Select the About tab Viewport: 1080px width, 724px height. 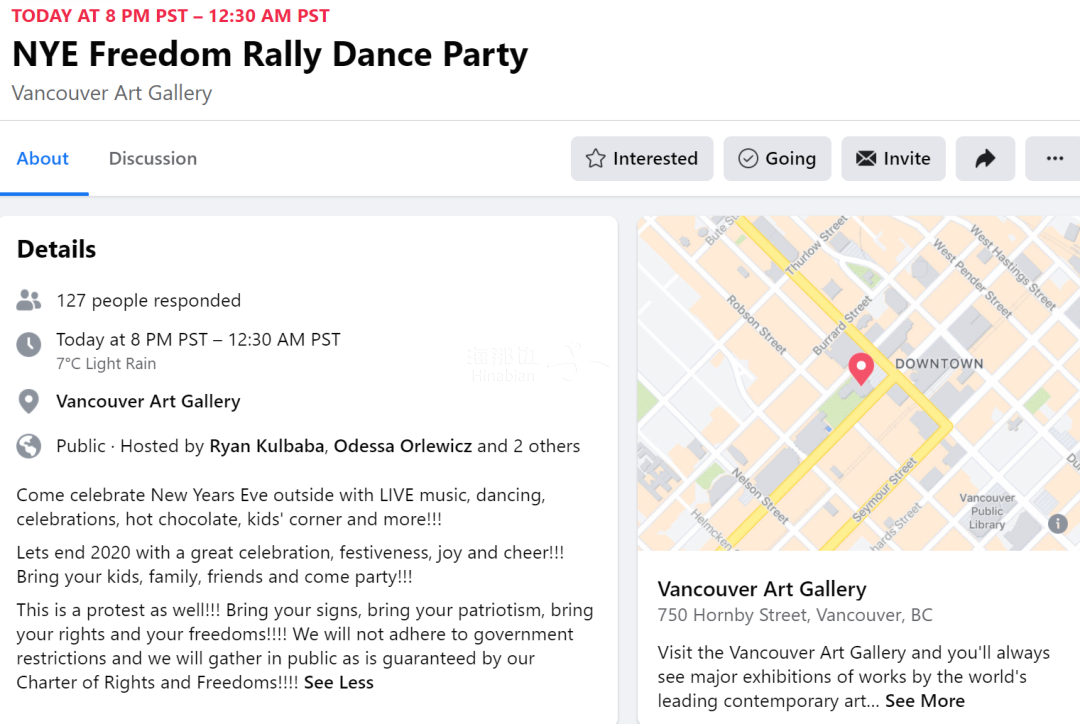[43, 159]
